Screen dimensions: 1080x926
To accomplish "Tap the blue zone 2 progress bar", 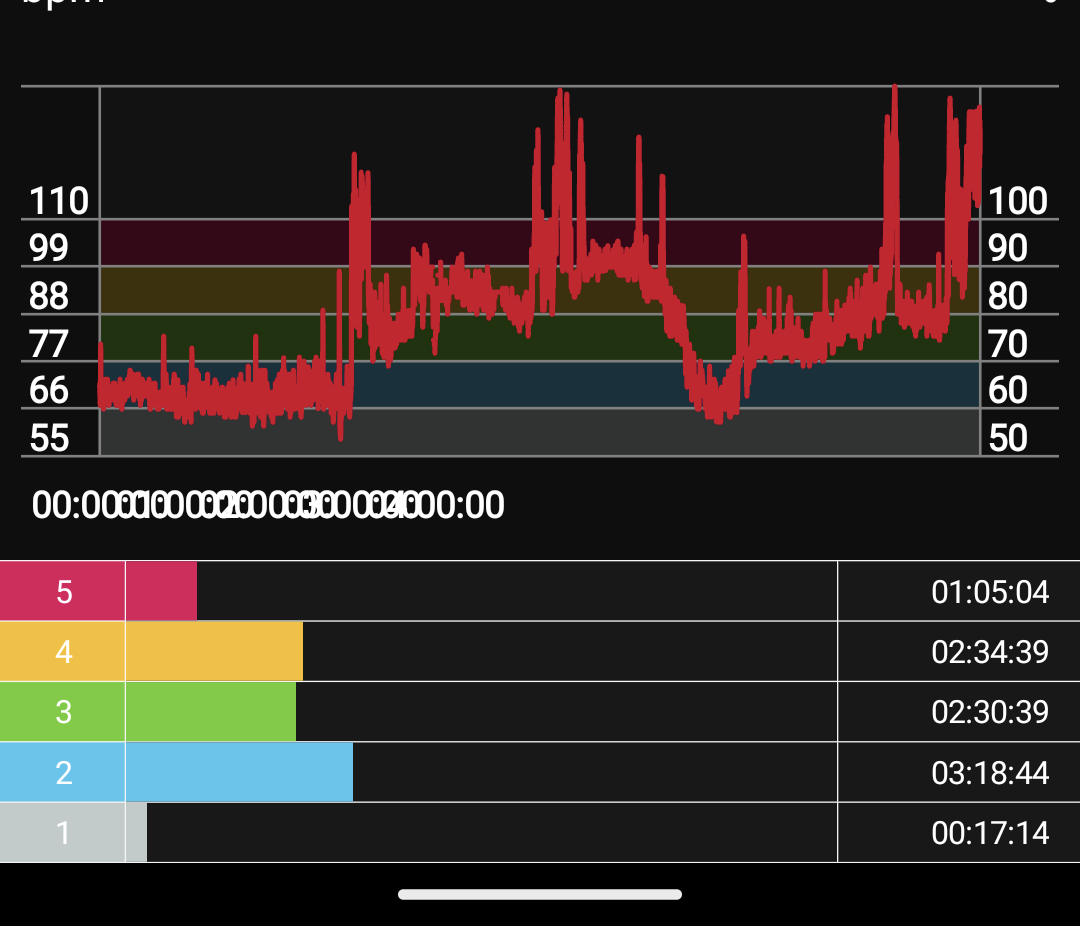I will (x=239, y=772).
